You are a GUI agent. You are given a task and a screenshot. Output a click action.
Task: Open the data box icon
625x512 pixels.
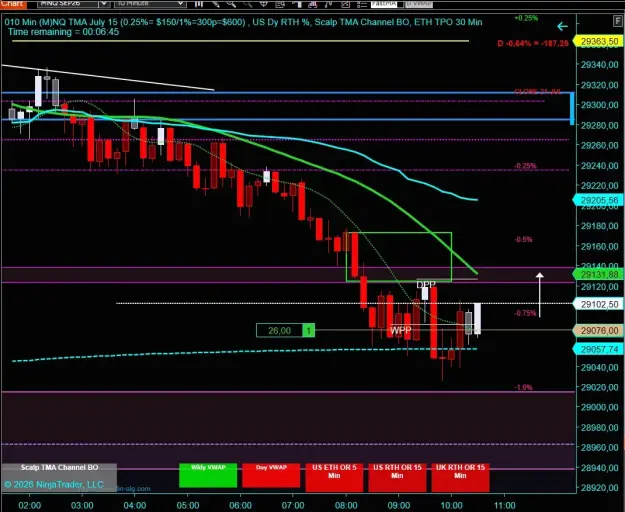pyautogui.click(x=280, y=4)
